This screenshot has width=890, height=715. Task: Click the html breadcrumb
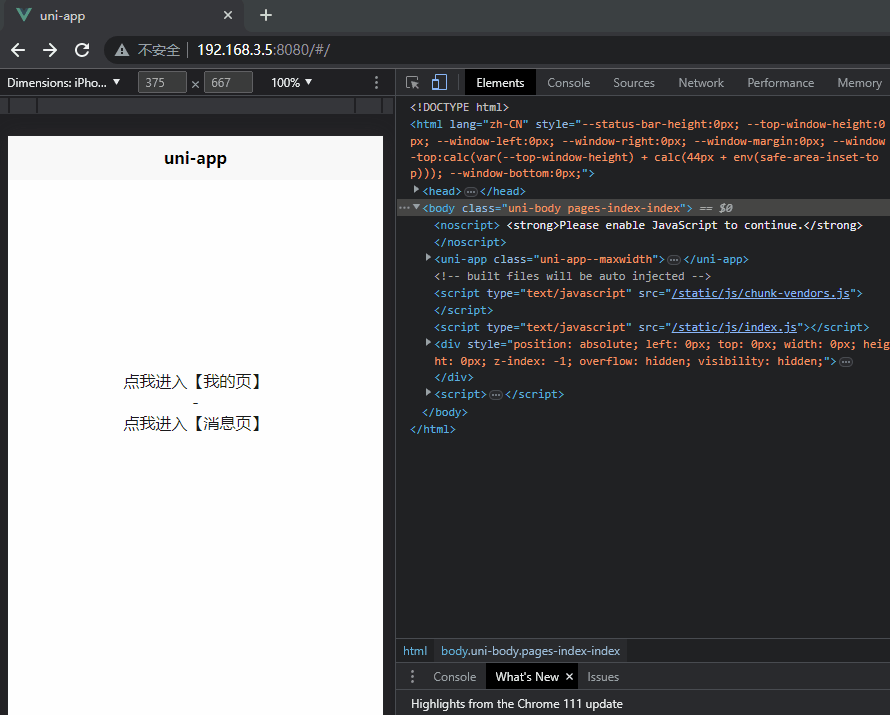415,651
